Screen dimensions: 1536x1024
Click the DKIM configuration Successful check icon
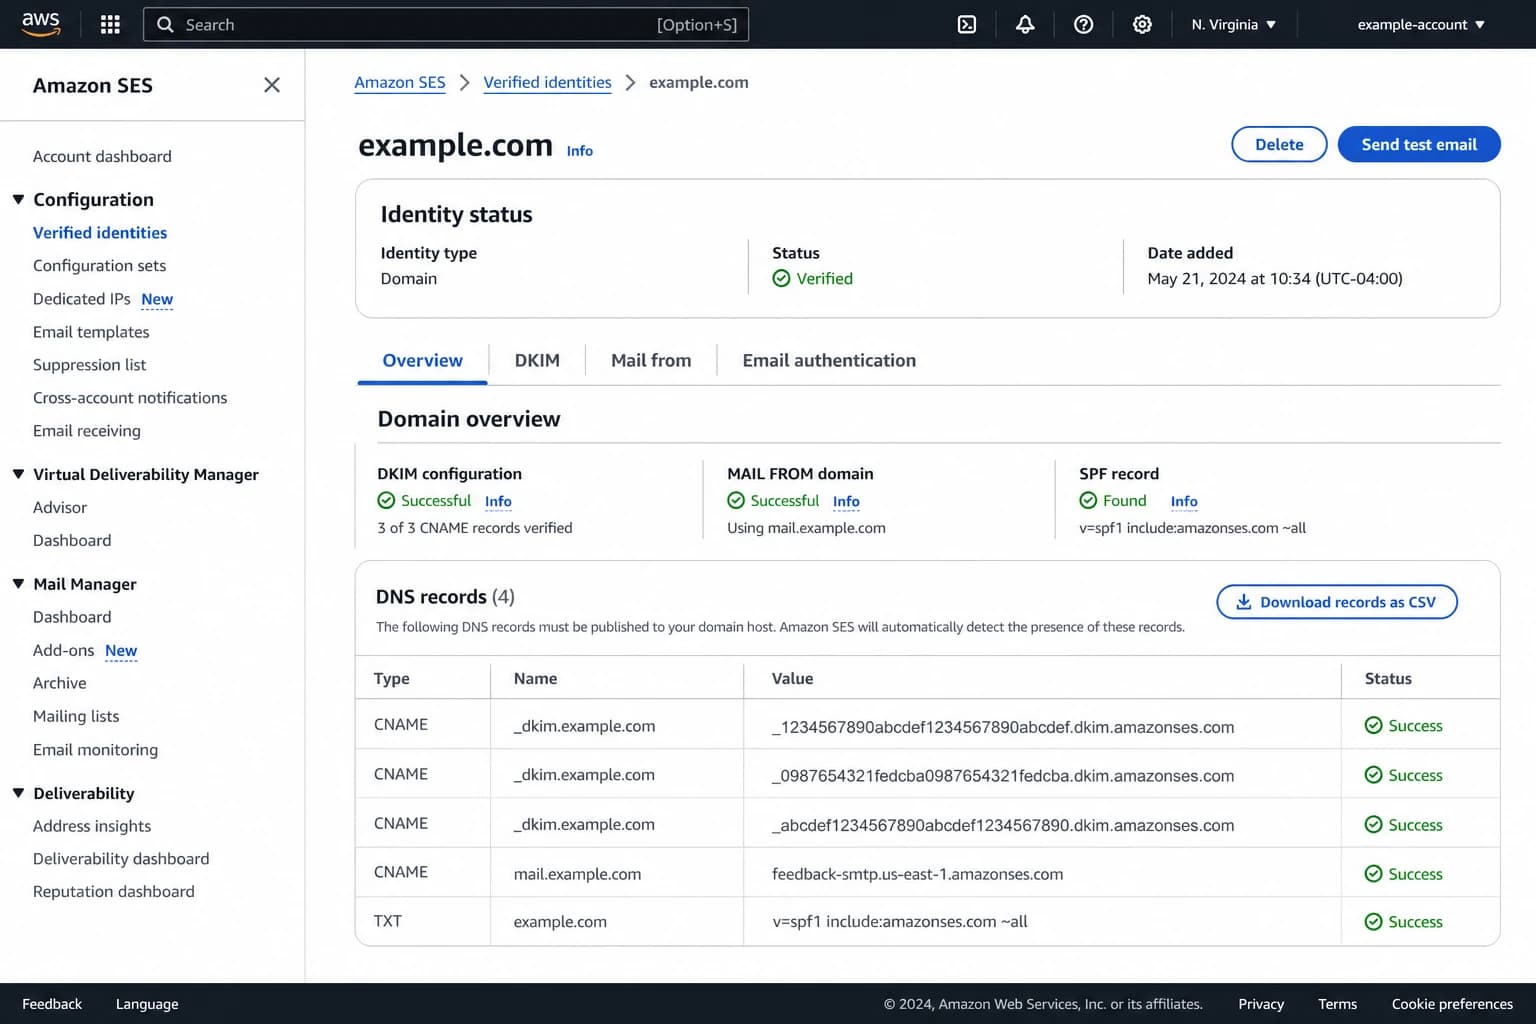click(x=386, y=500)
